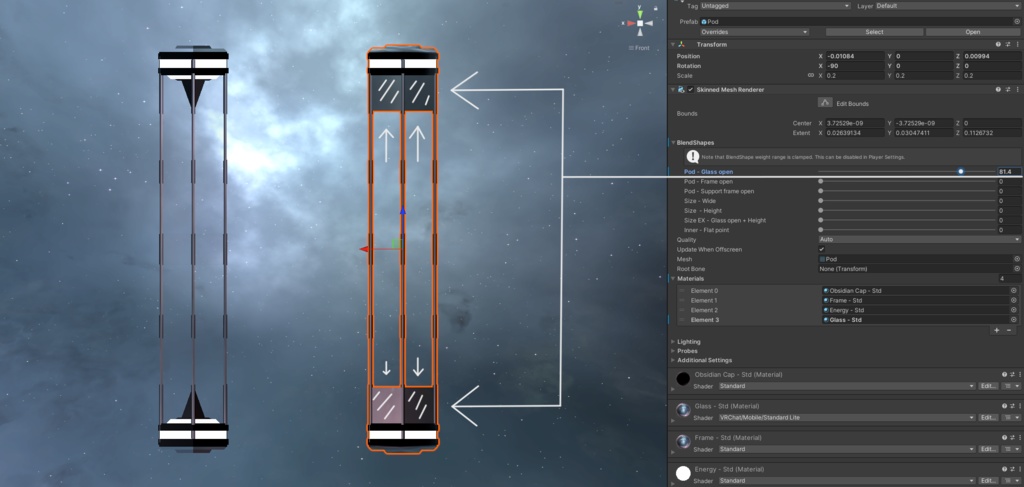This screenshot has width=1024, height=487.
Task: Open Frame material shader dropdown
Action: tap(846, 449)
